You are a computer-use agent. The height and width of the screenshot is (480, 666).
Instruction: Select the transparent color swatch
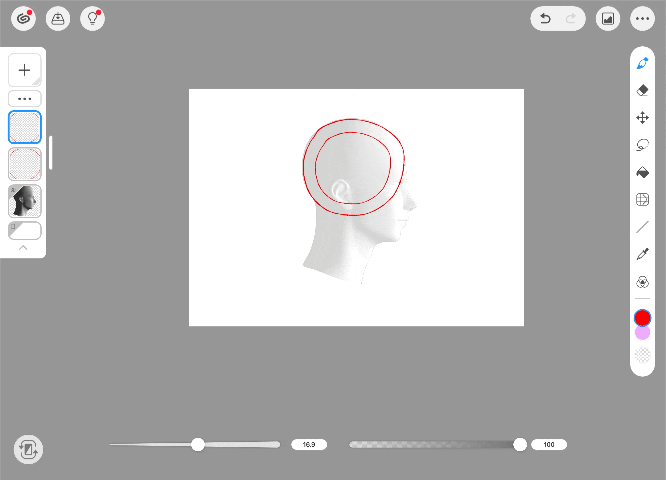(x=642, y=355)
